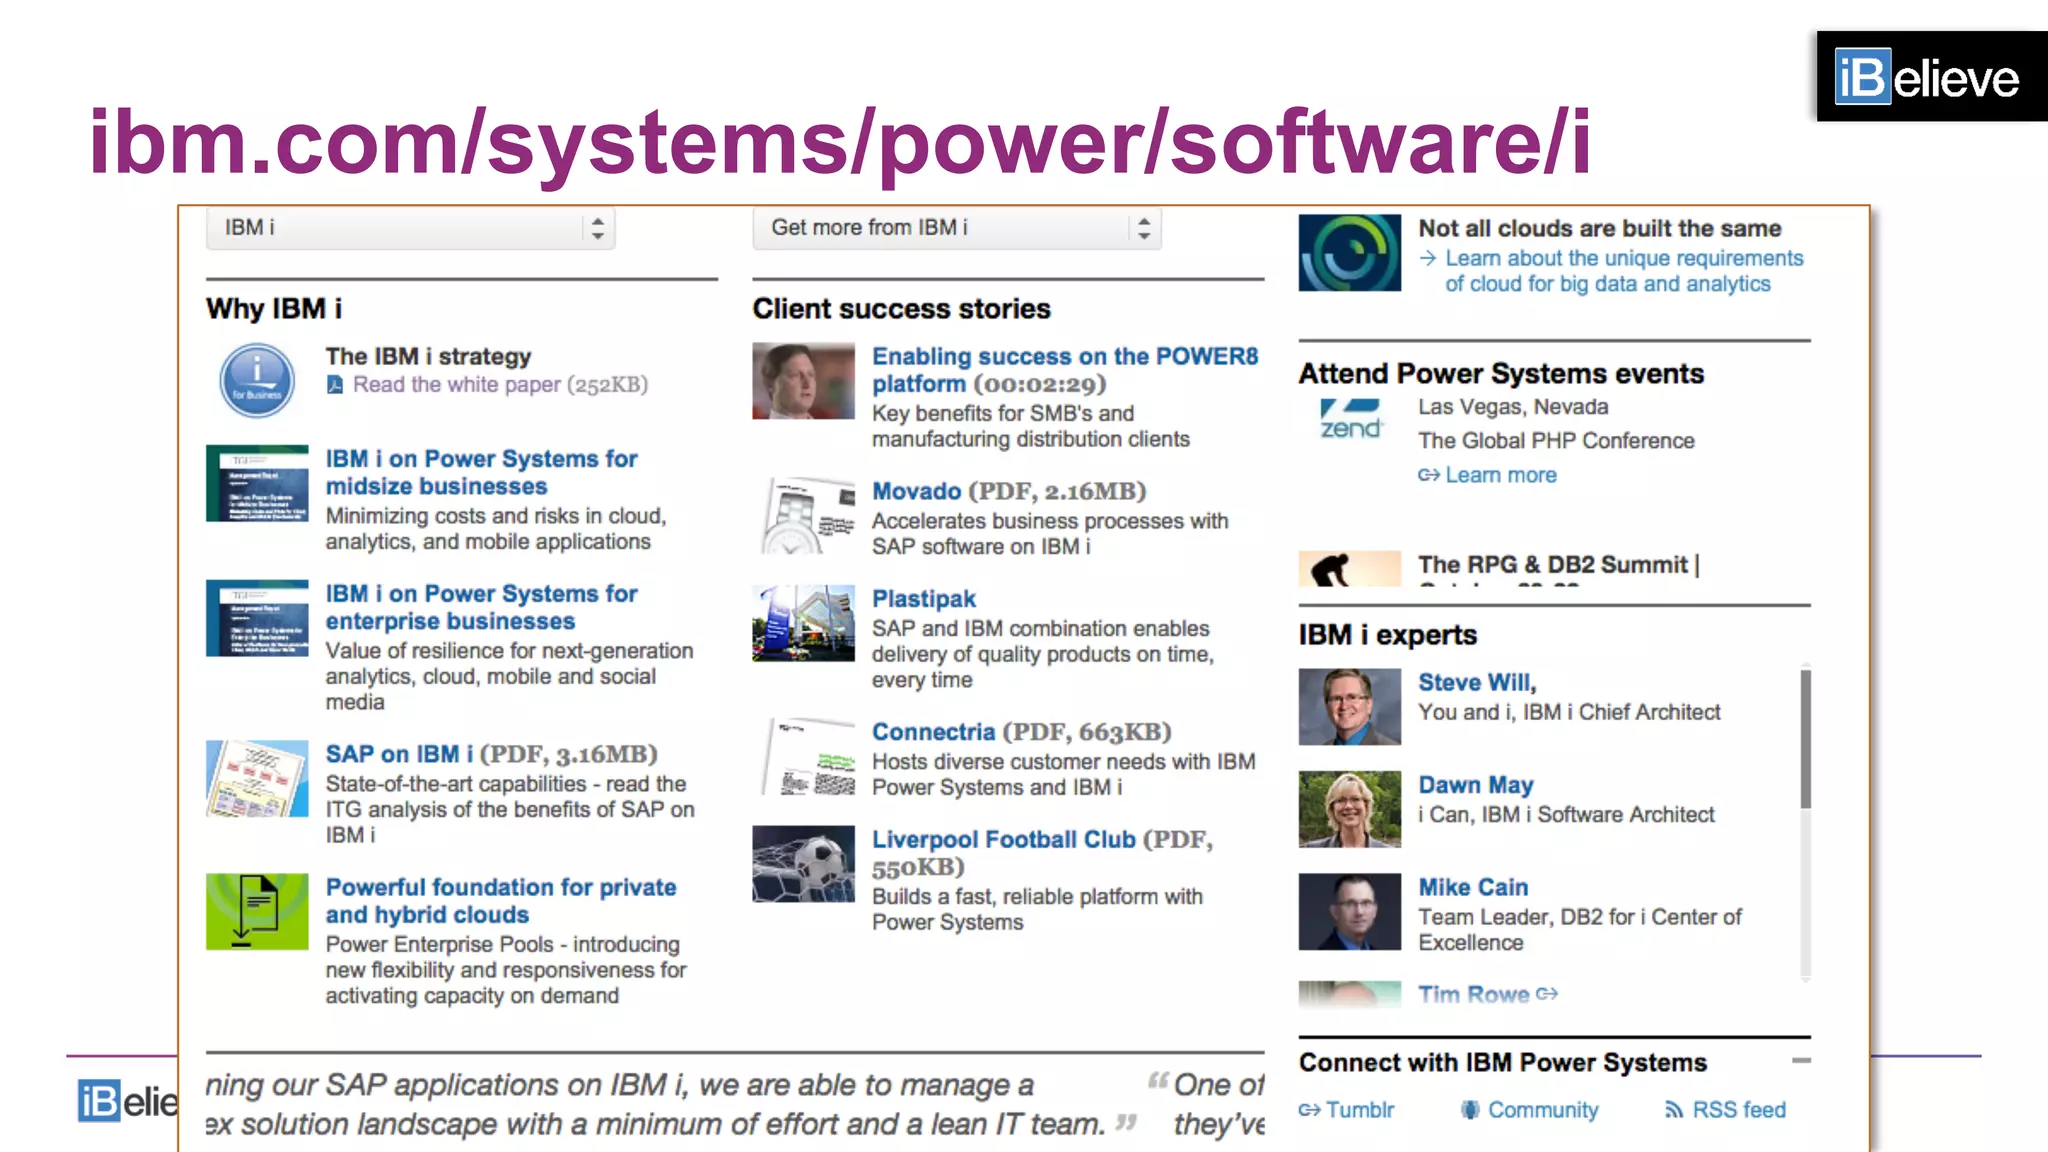Open the Tumblr link

point(1360,1110)
